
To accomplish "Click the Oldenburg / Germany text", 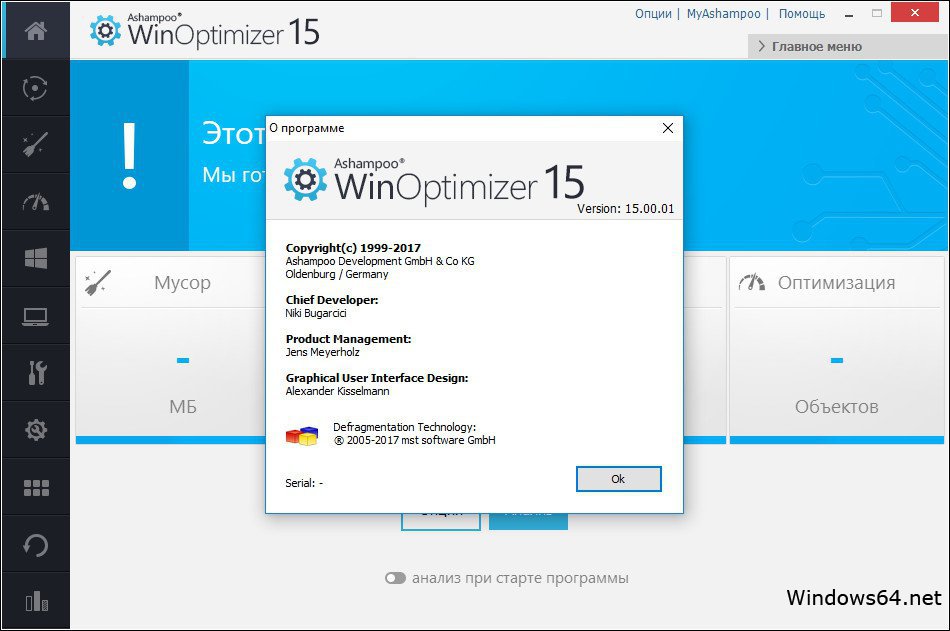I will 337,275.
